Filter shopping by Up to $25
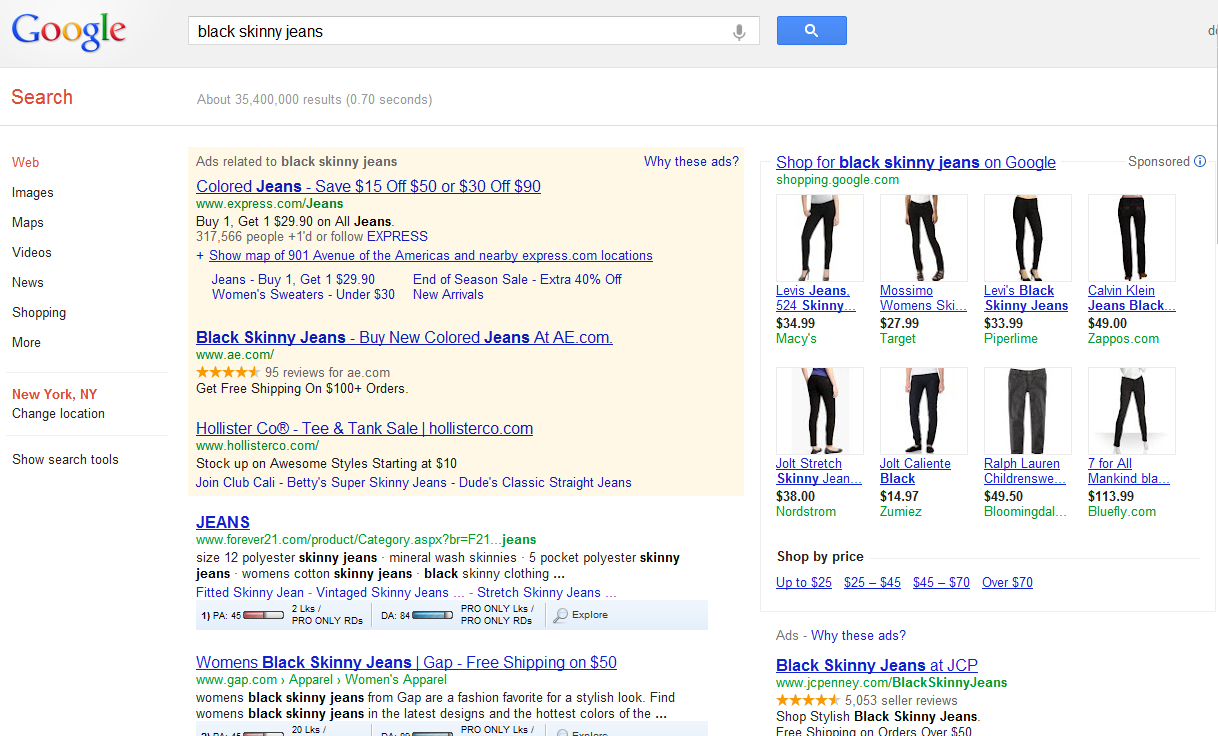Viewport: 1218px width, 736px height. pyautogui.click(x=804, y=582)
